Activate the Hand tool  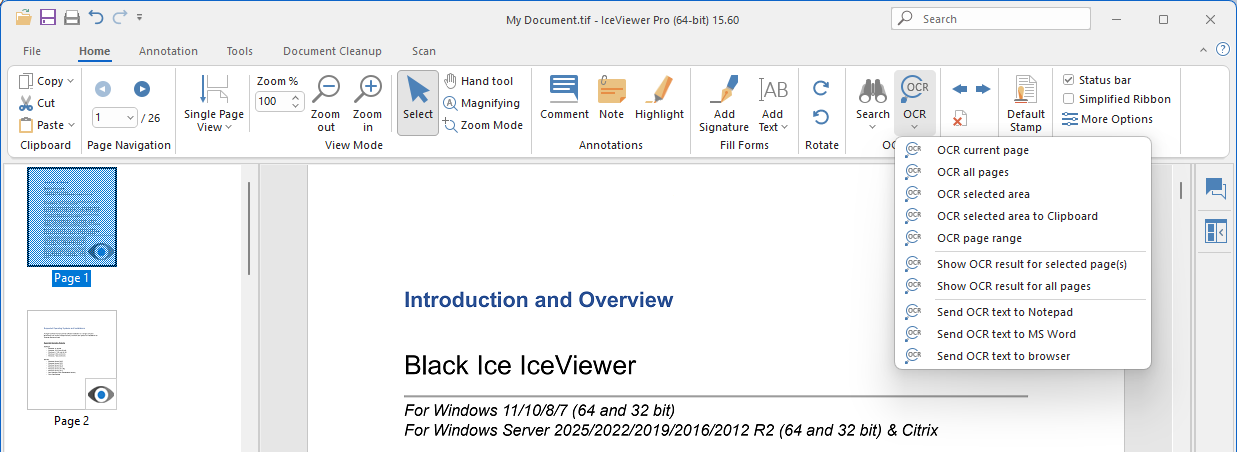[479, 81]
